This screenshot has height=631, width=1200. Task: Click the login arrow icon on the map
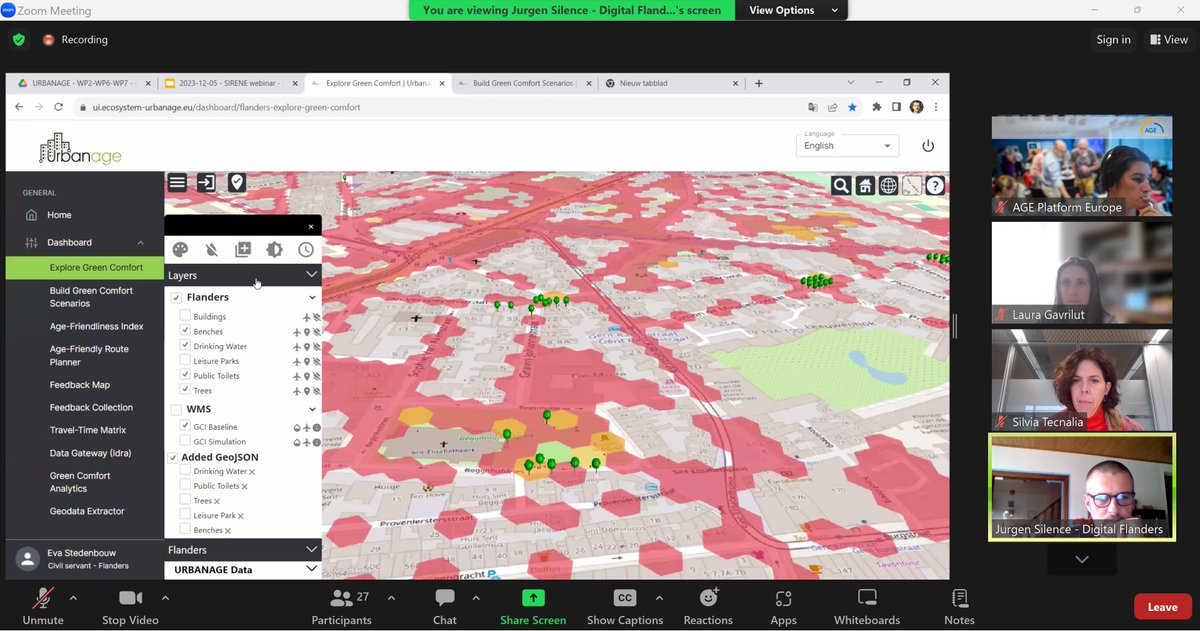[x=206, y=182]
